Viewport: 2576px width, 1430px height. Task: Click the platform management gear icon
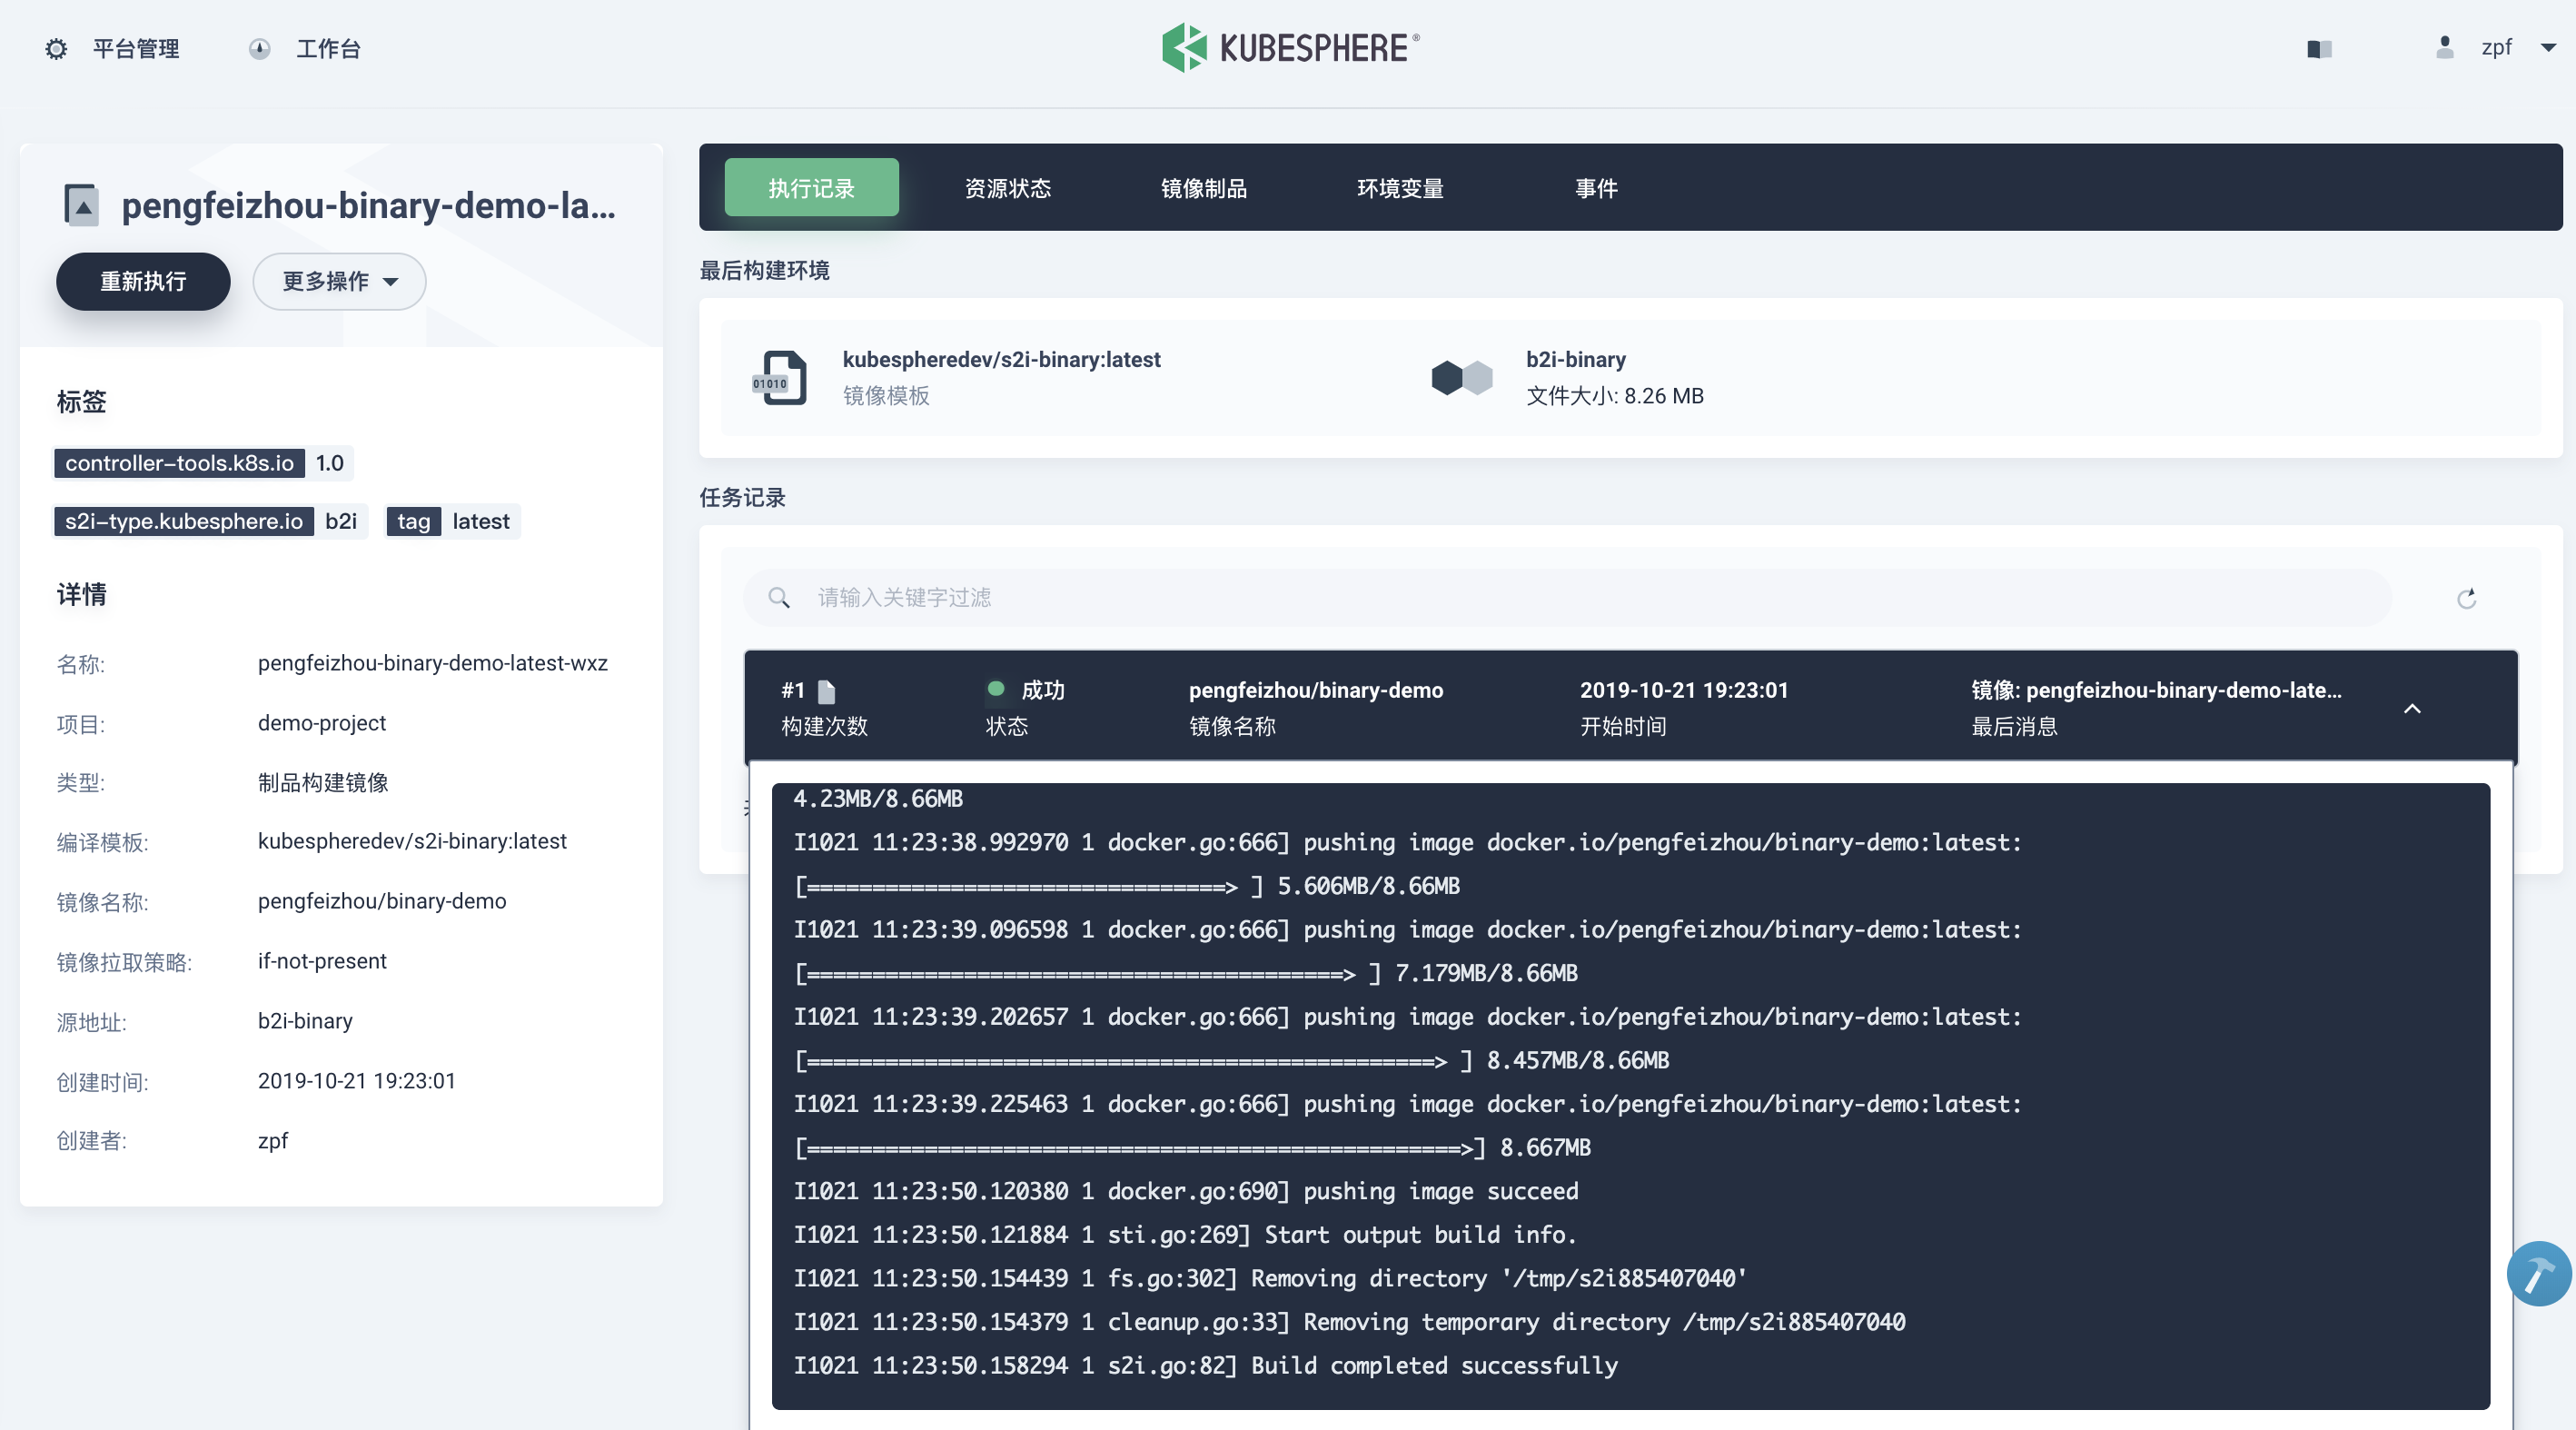56,49
